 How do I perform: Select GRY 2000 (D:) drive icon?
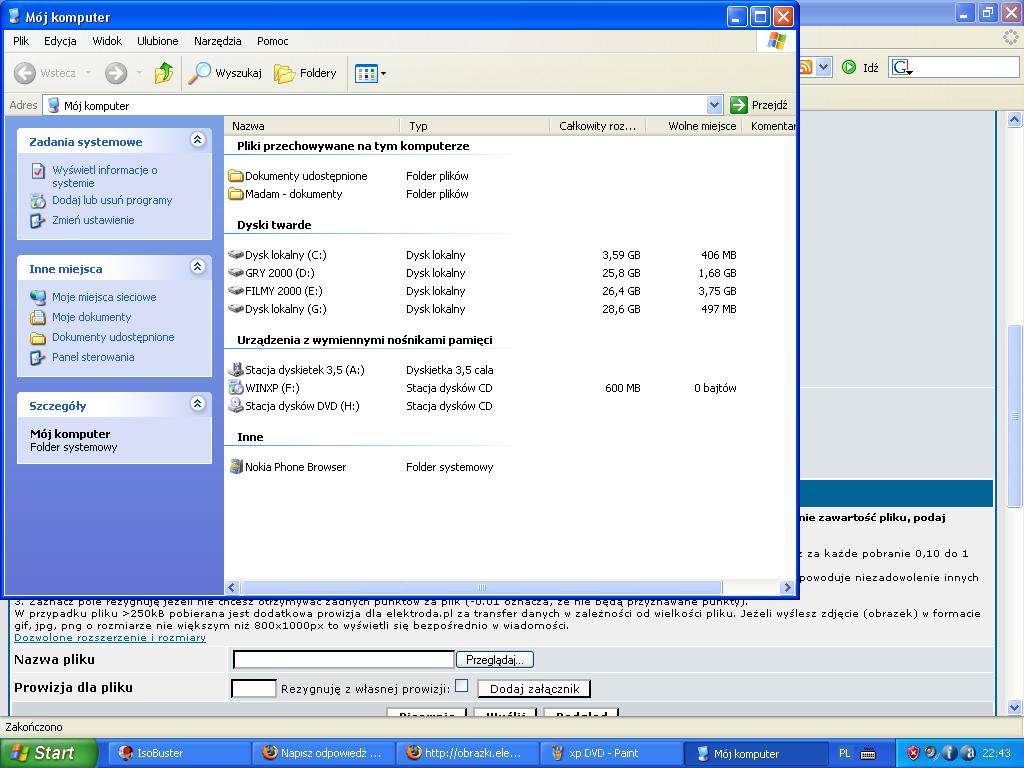236,273
